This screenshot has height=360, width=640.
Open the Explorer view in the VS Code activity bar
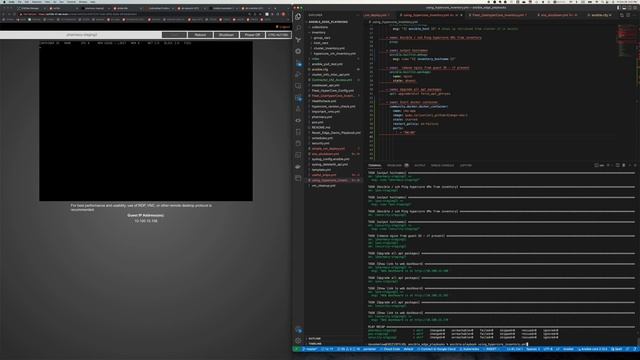[x=298, y=17]
